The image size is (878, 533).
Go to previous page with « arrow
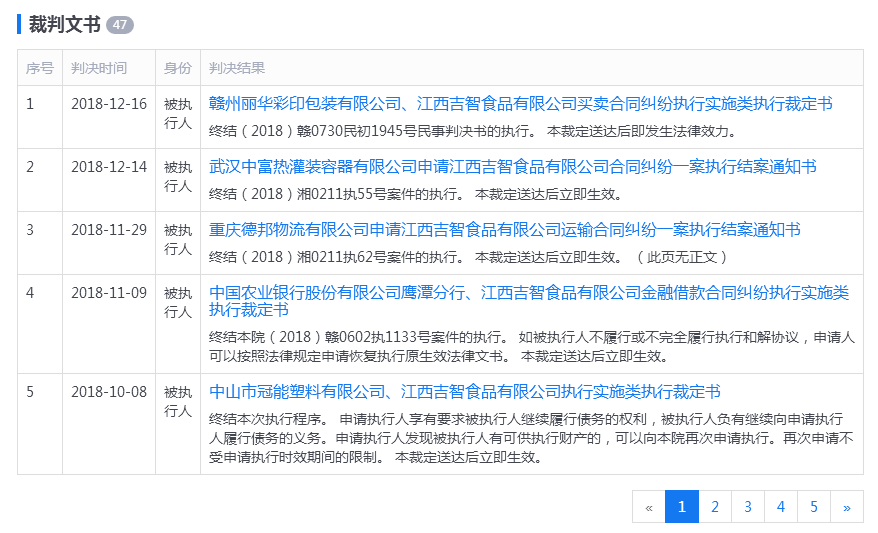[649, 507]
